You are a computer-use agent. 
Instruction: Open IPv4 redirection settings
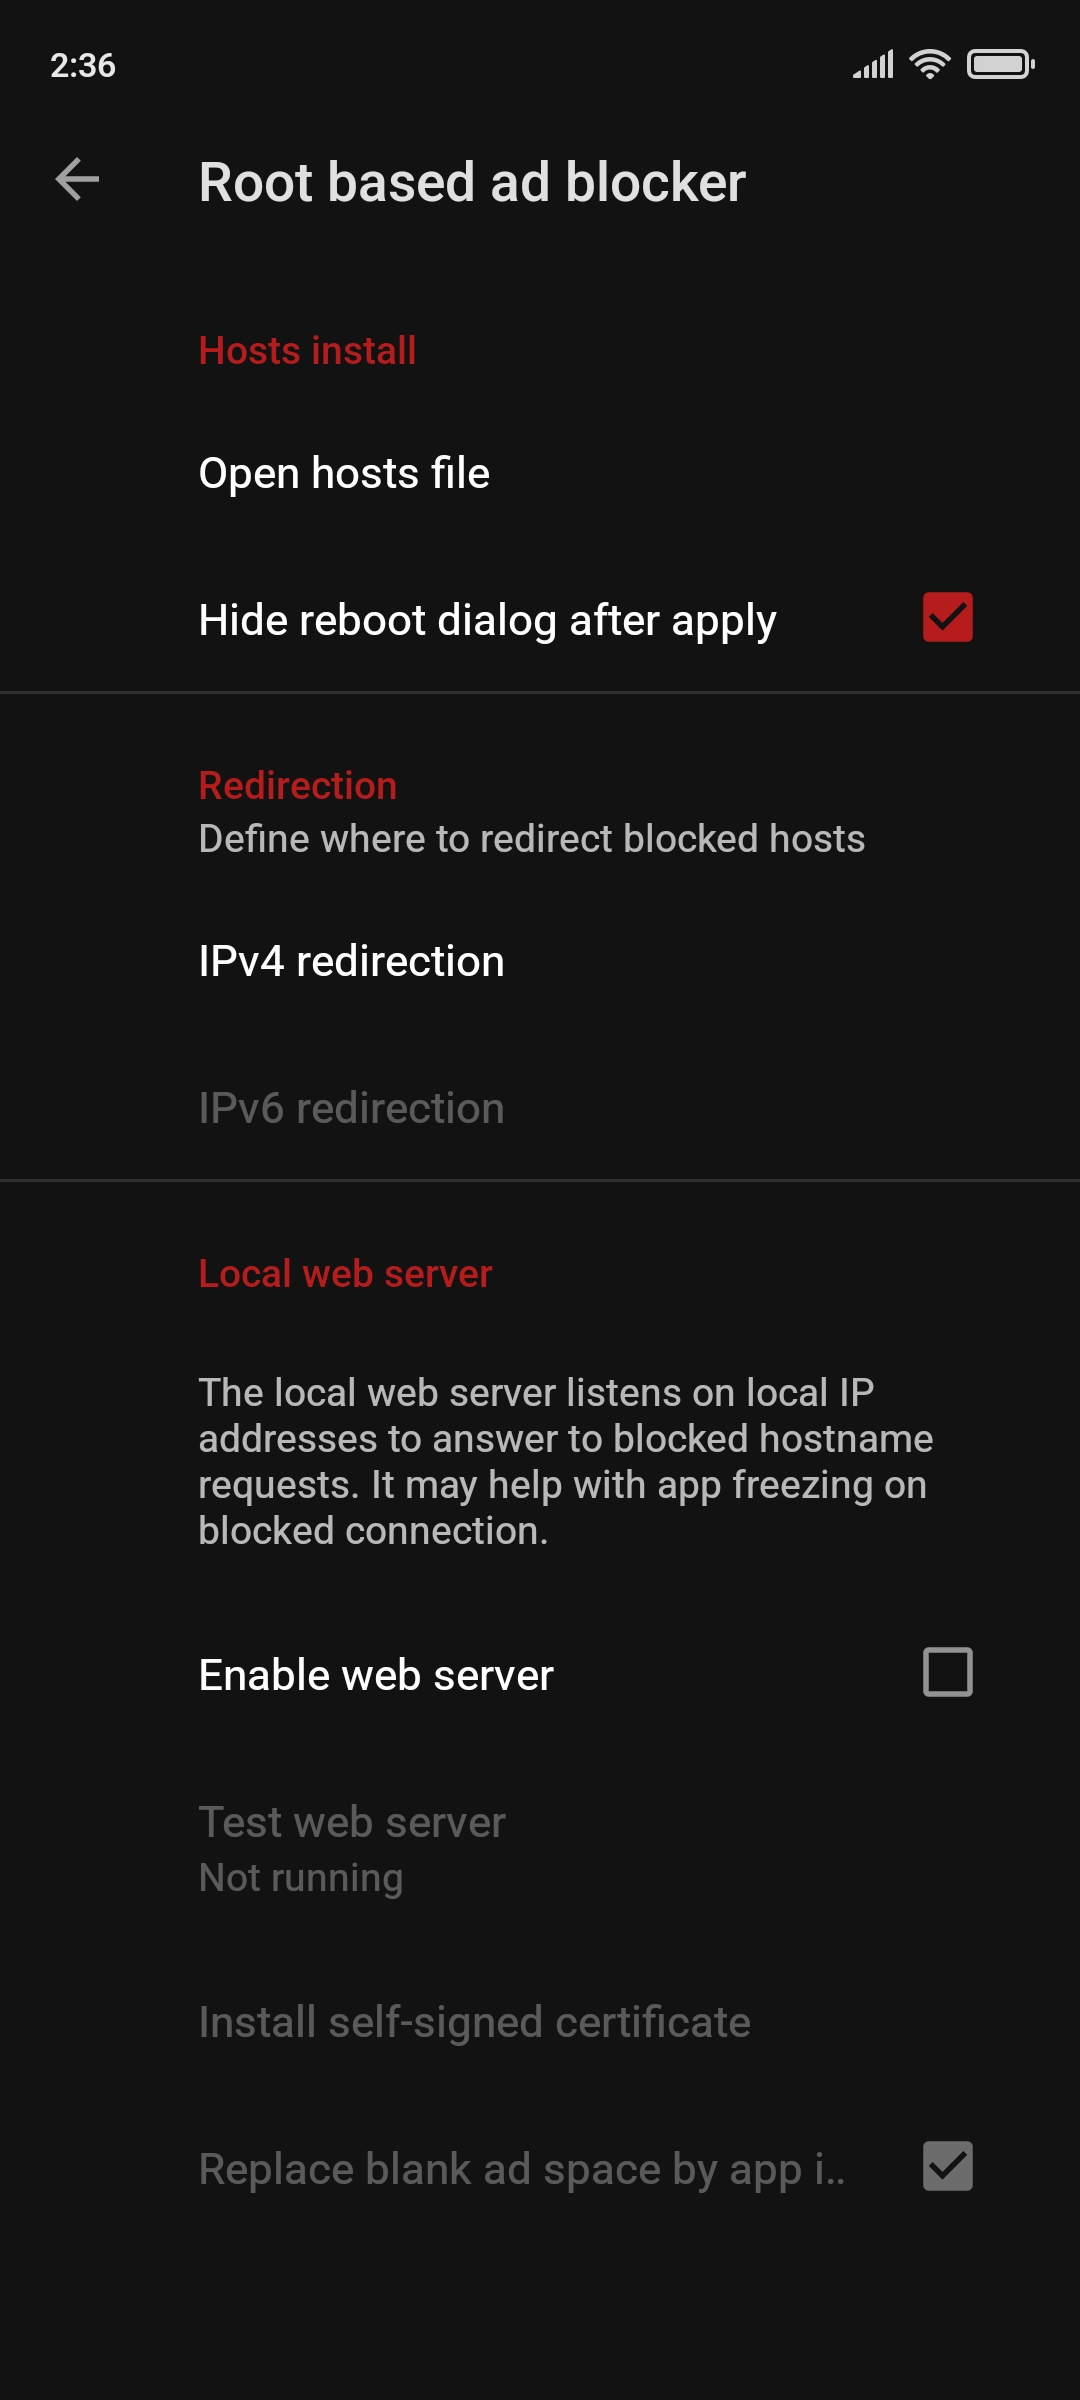pyautogui.click(x=352, y=960)
